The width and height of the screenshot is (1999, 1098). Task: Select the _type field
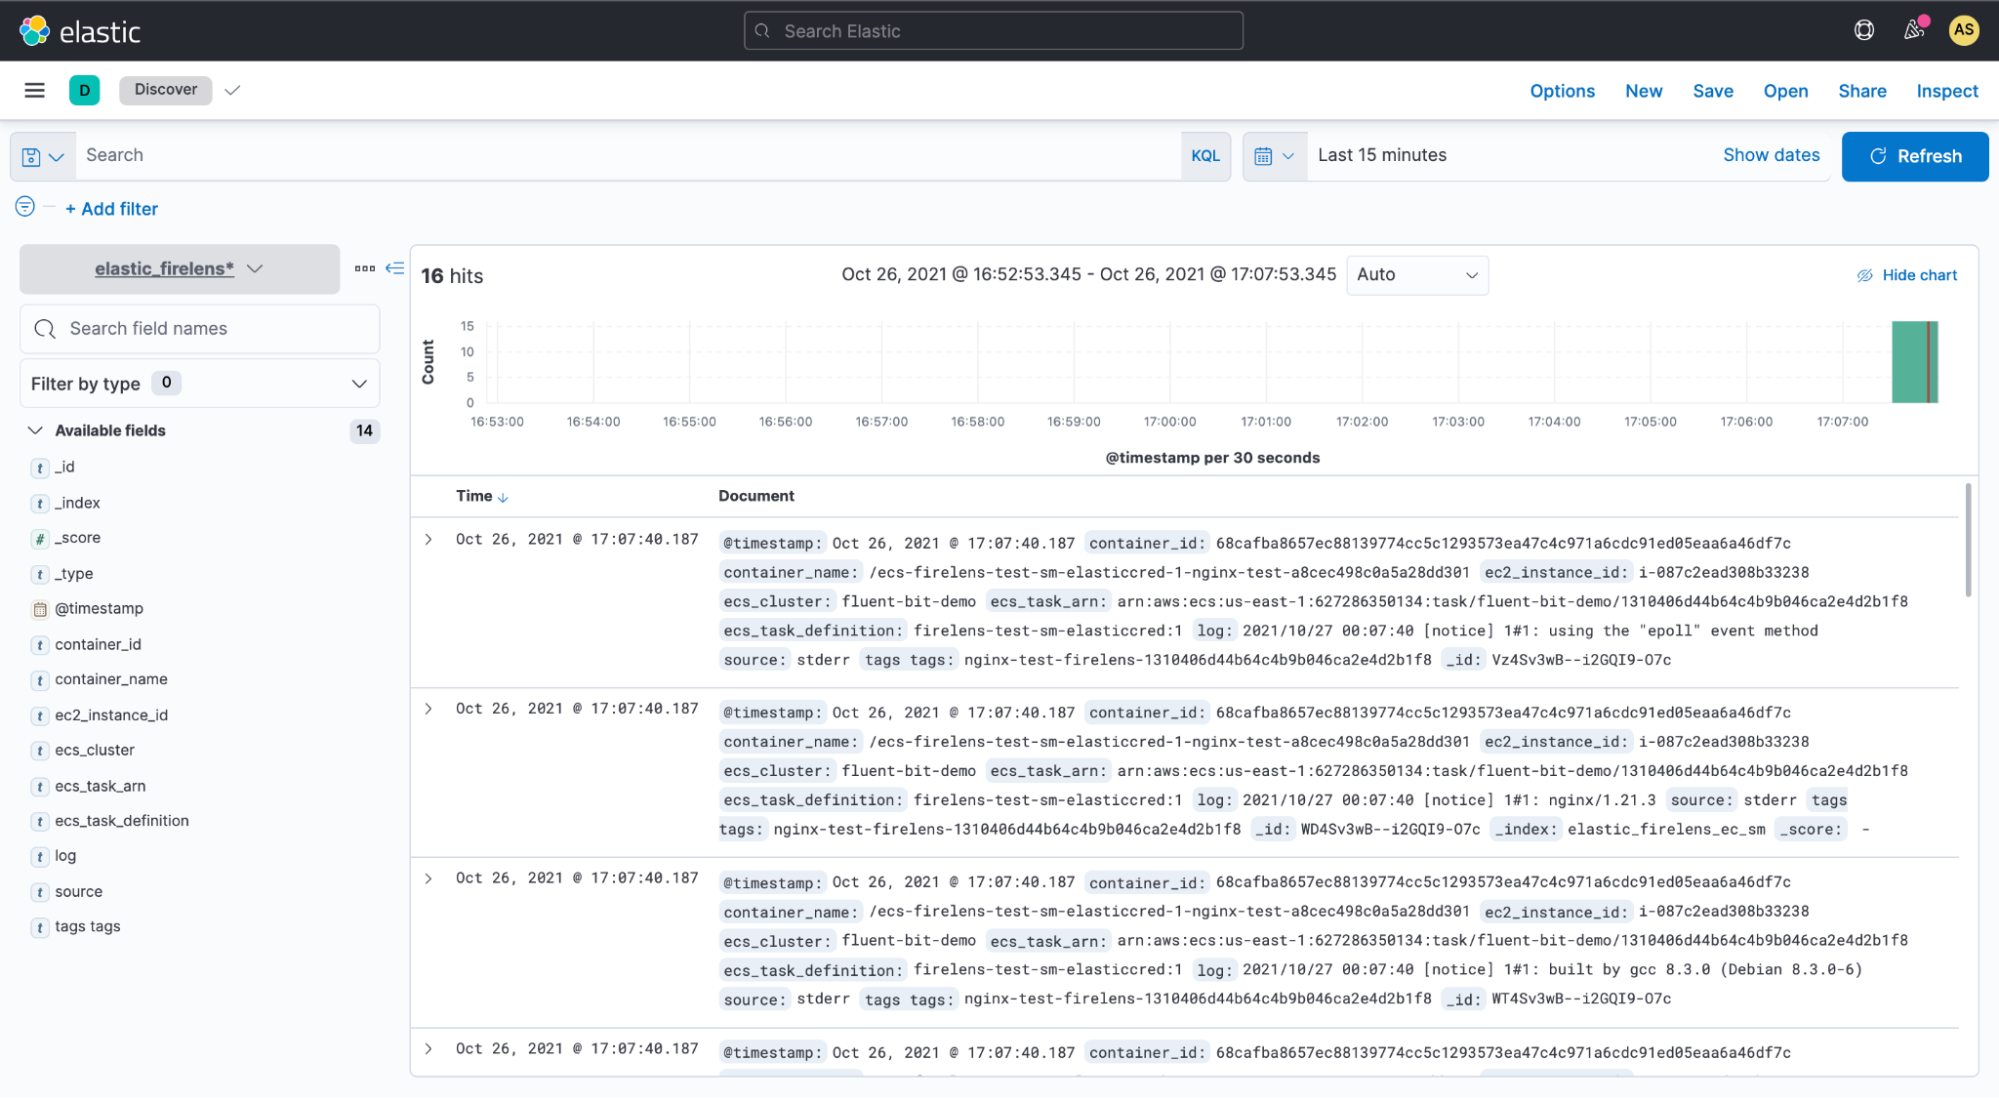(74, 574)
